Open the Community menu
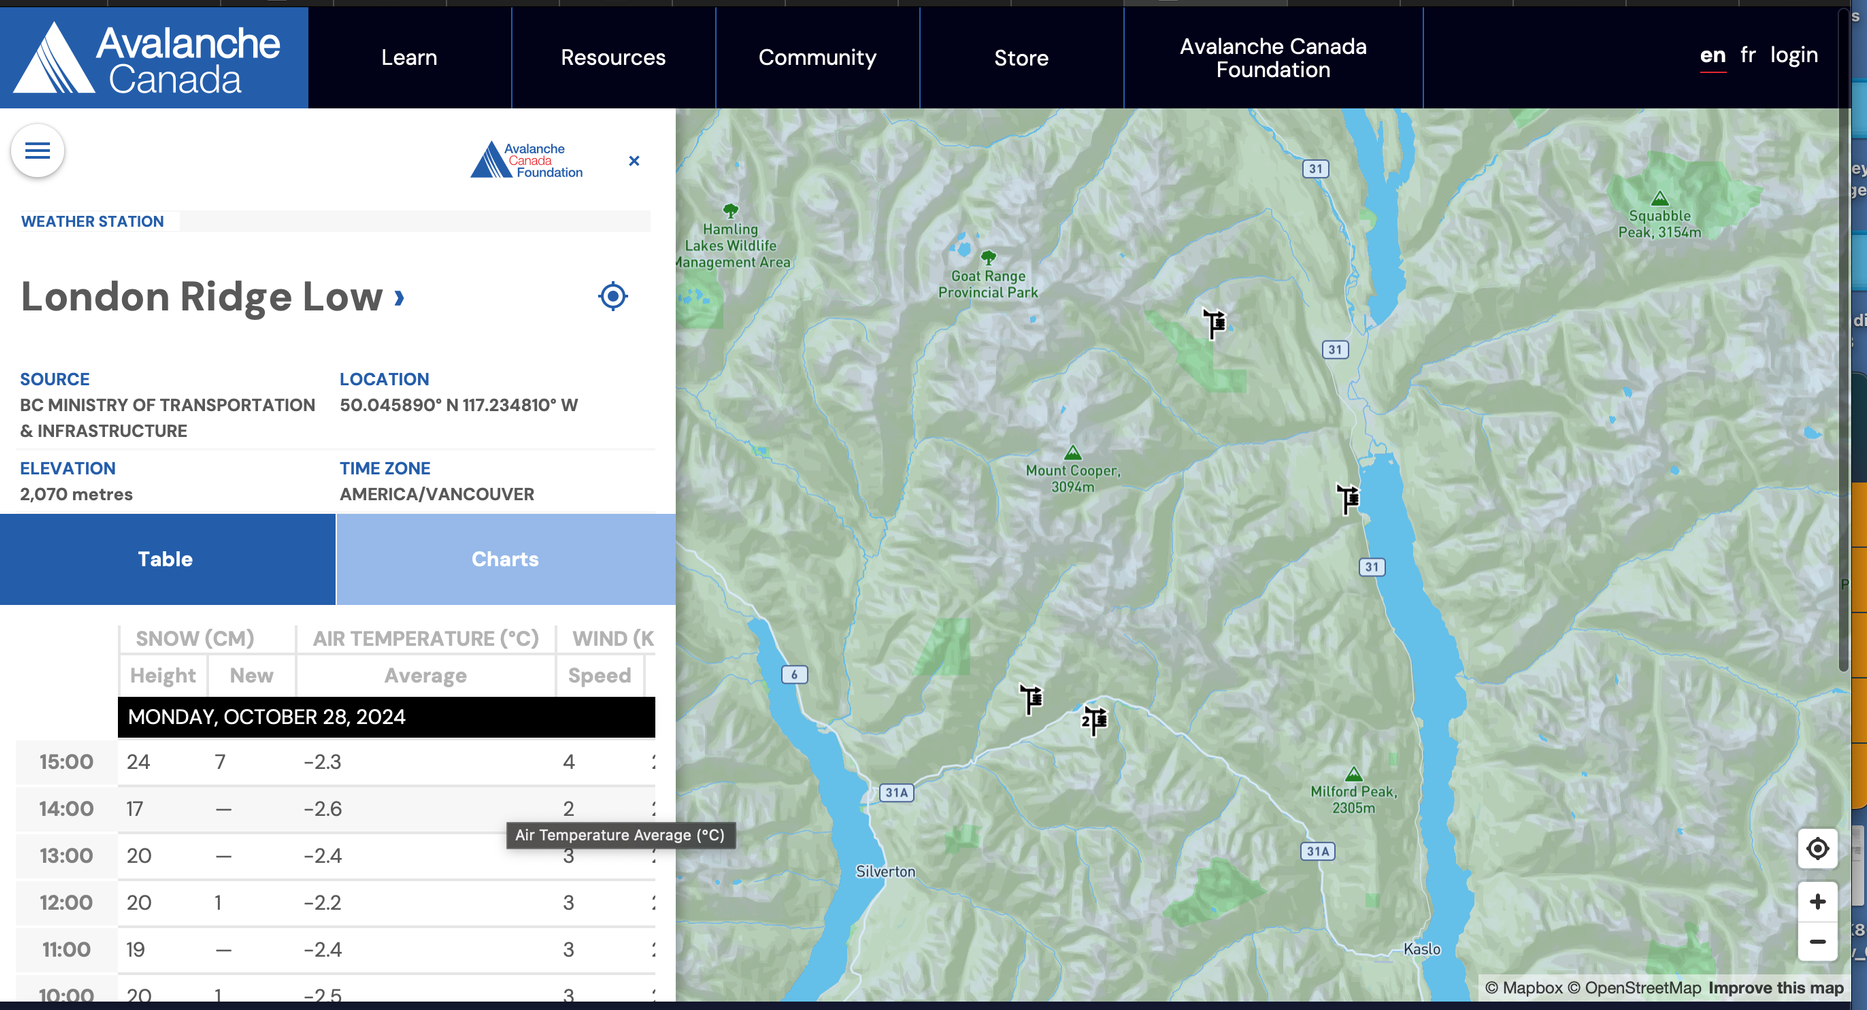This screenshot has width=1867, height=1010. coord(817,58)
